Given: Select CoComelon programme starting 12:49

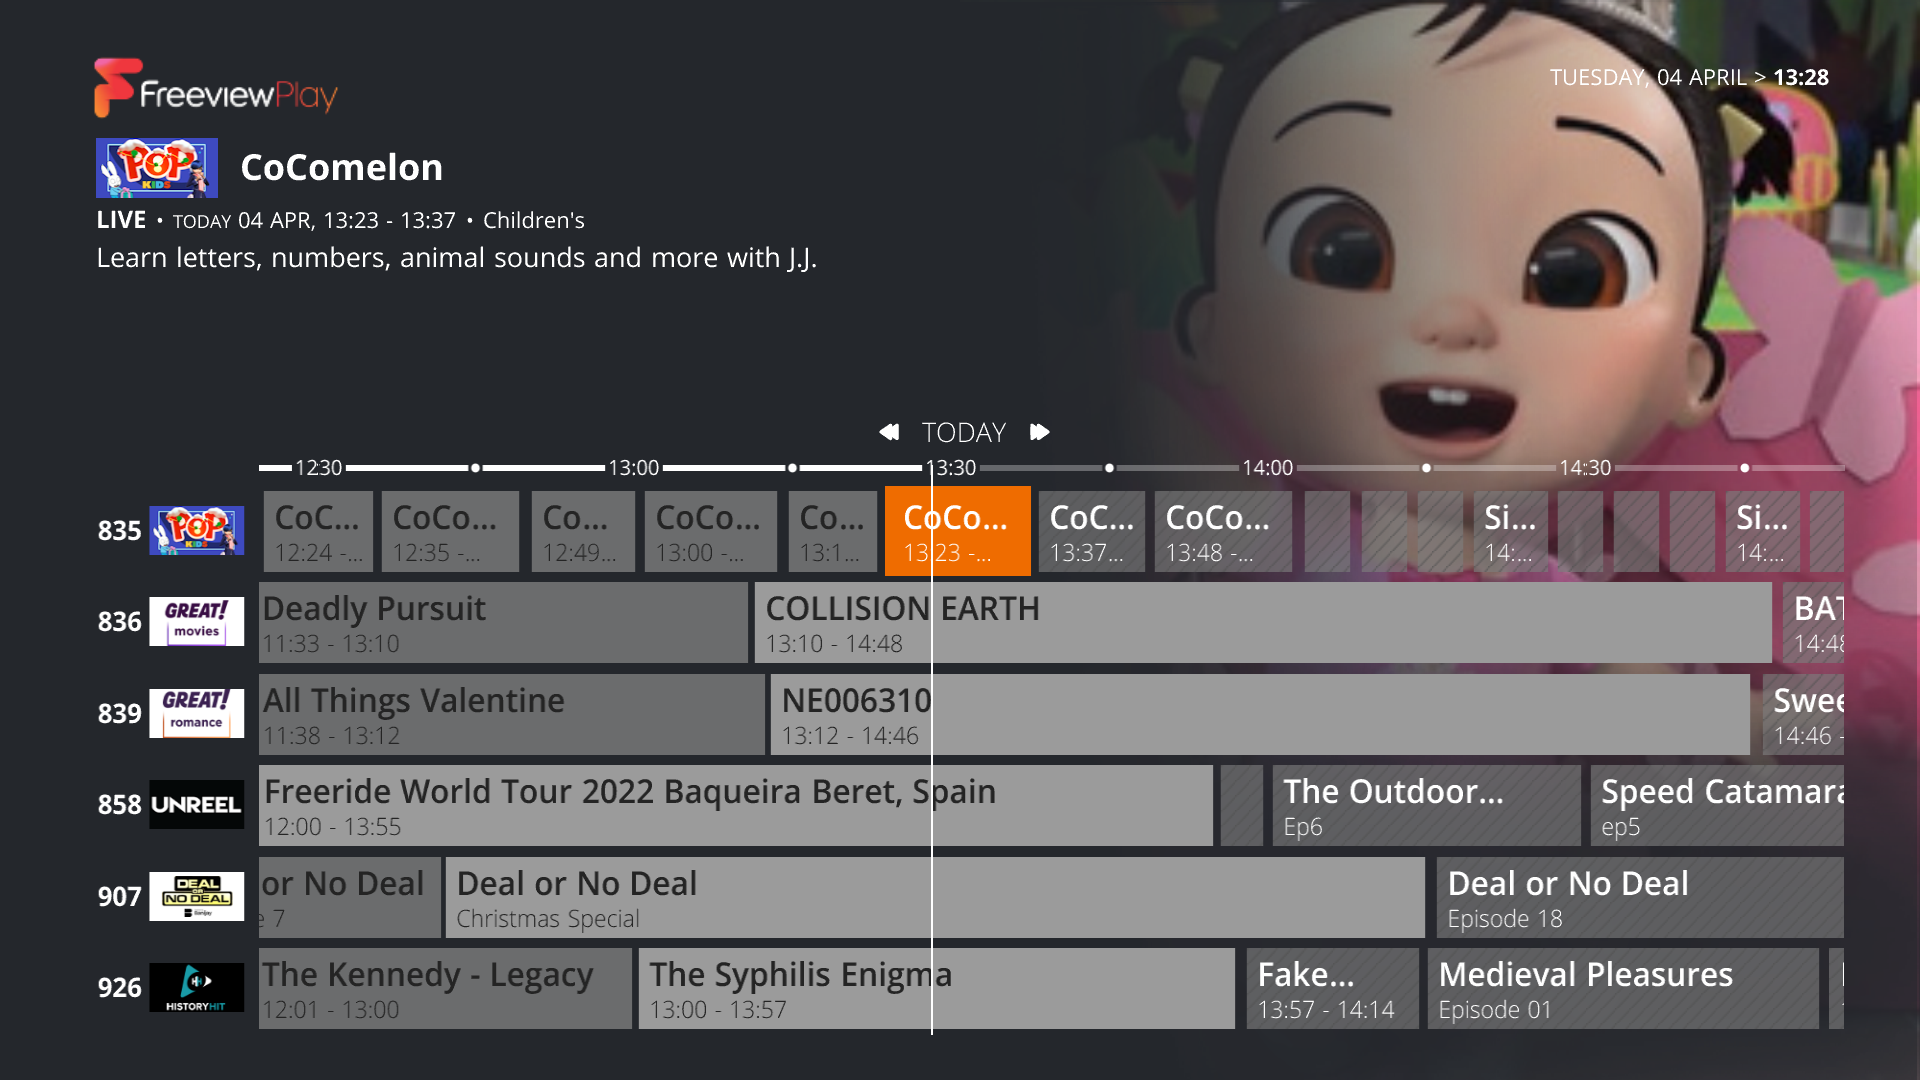Looking at the screenshot, I should click(x=583, y=531).
